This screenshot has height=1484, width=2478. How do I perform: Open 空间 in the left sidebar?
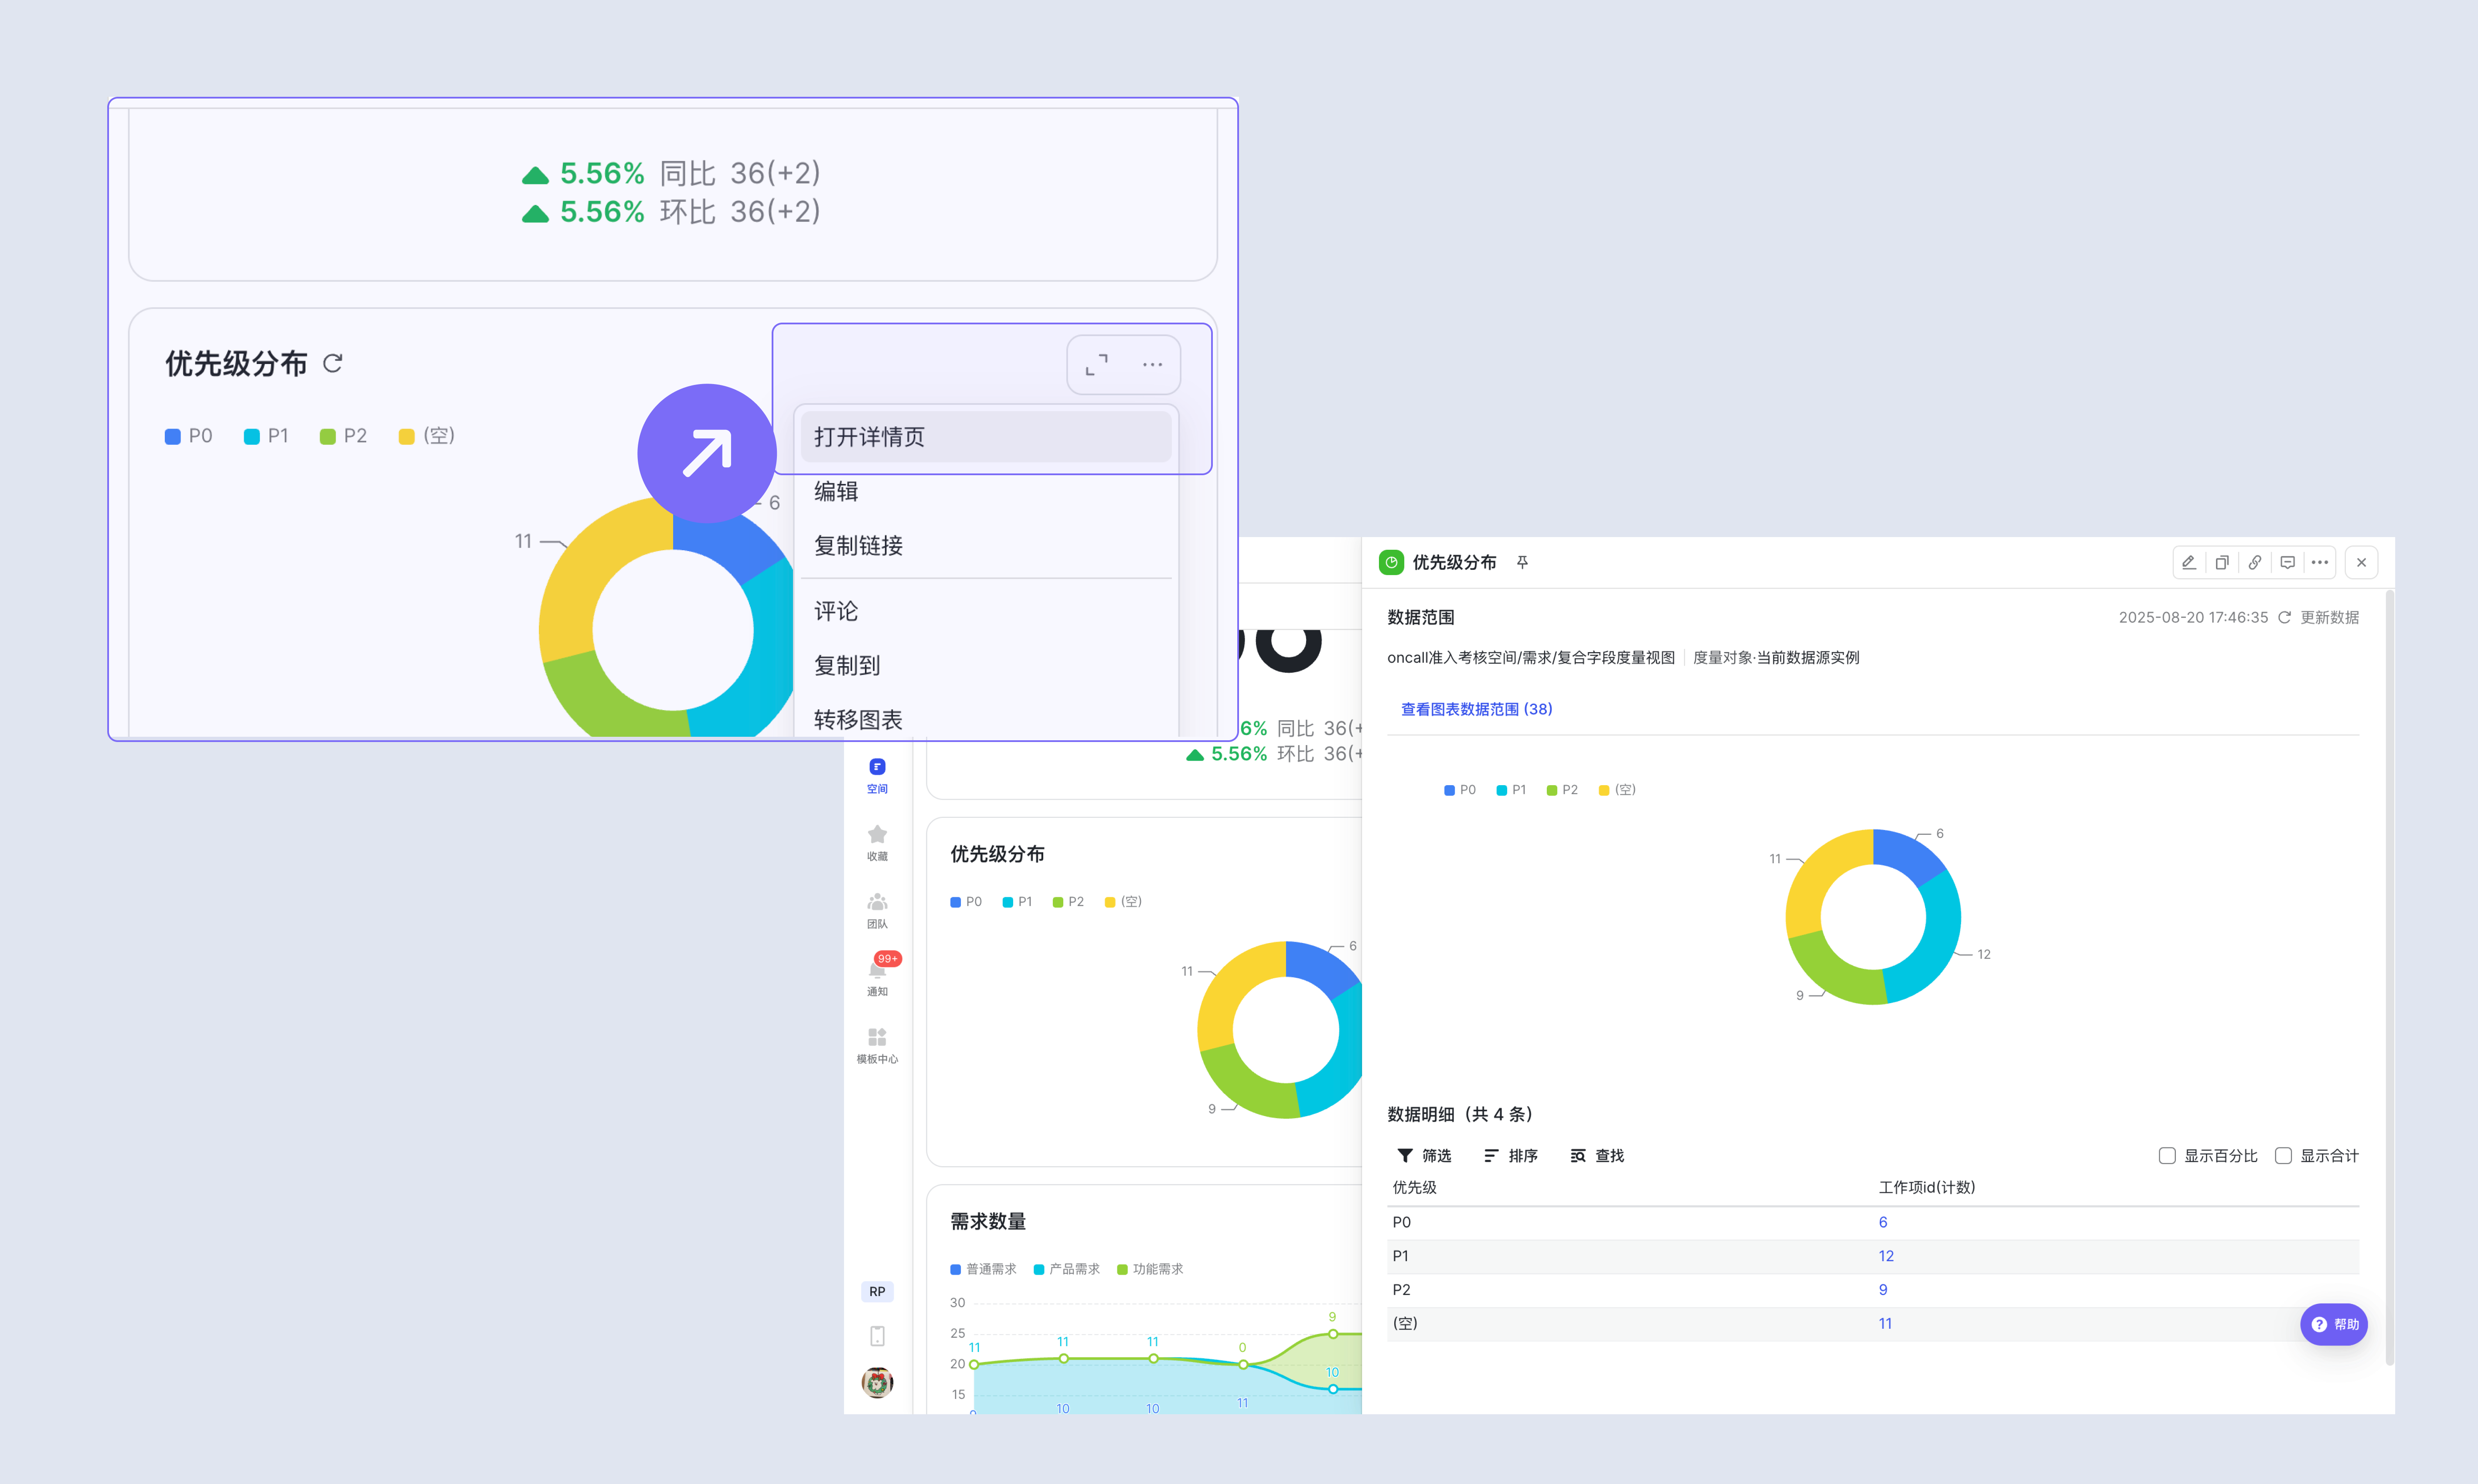(877, 776)
